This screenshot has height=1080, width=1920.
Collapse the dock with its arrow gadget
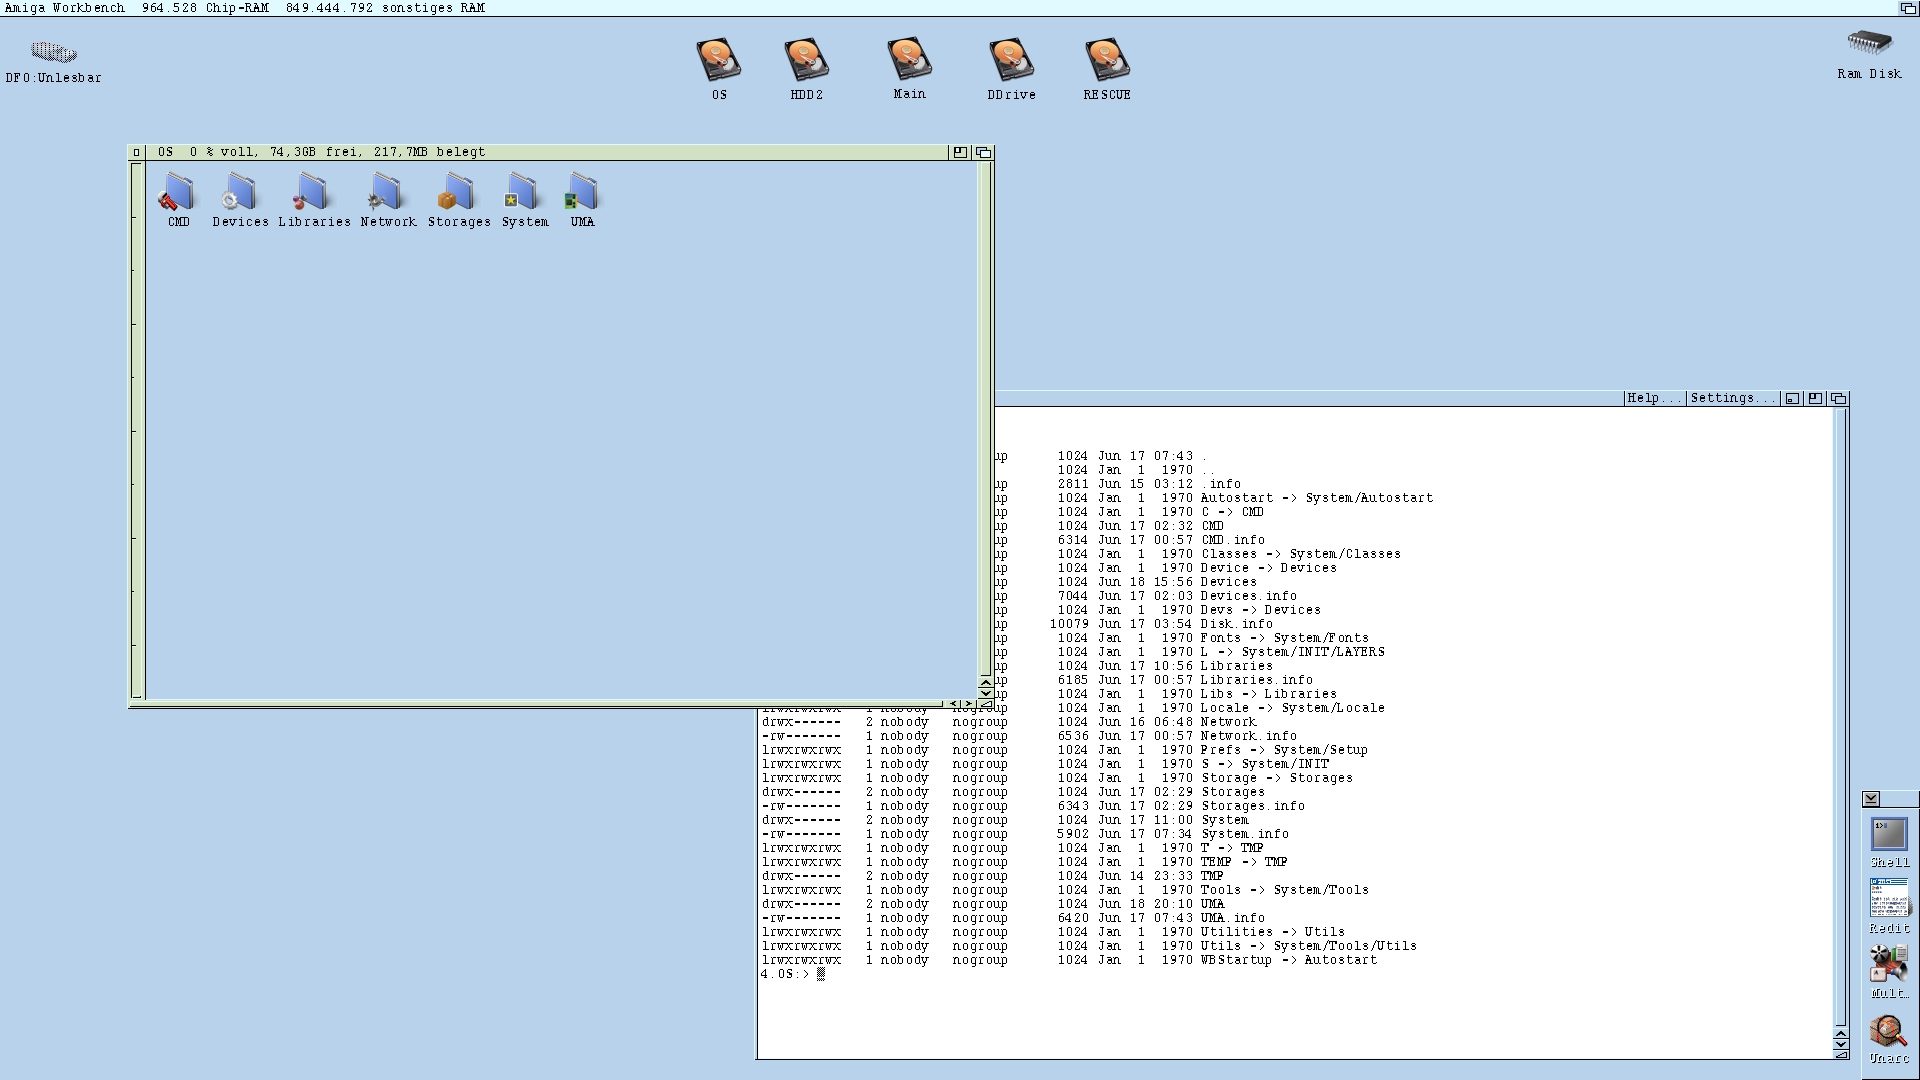1871,799
